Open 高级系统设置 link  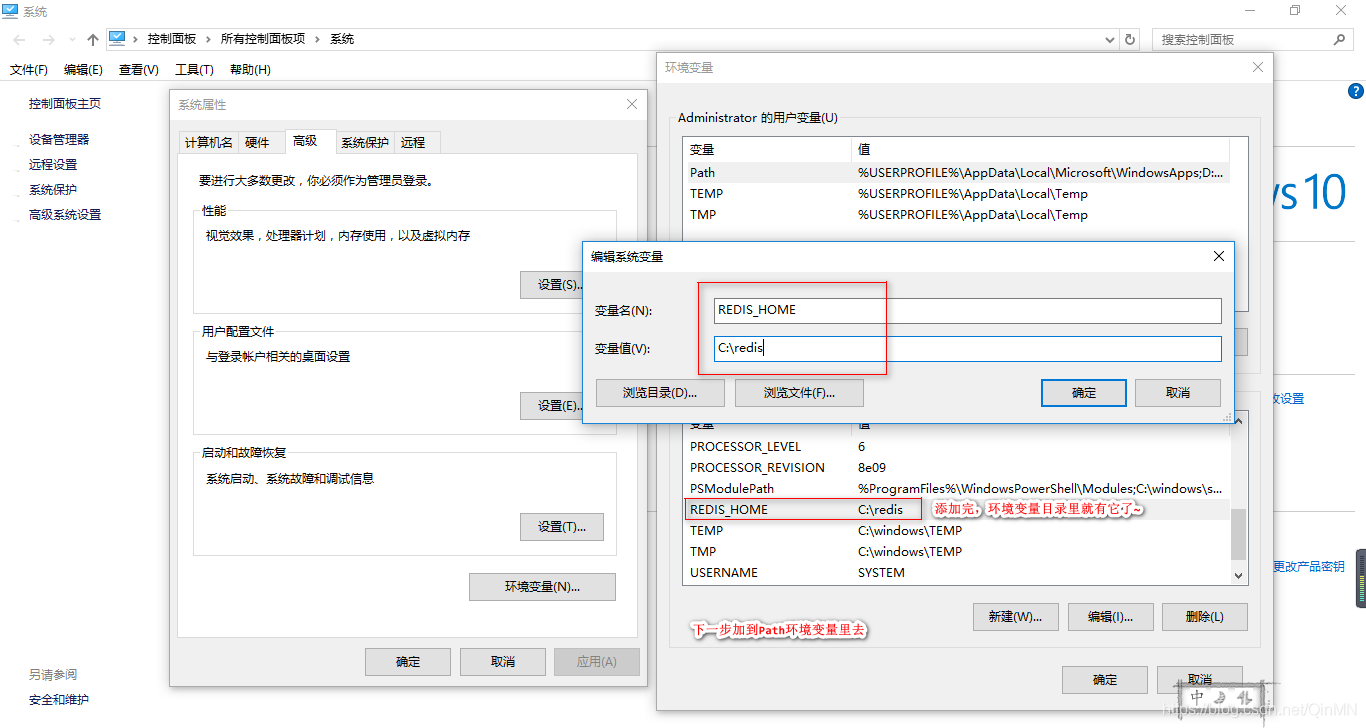pyautogui.click(x=65, y=215)
